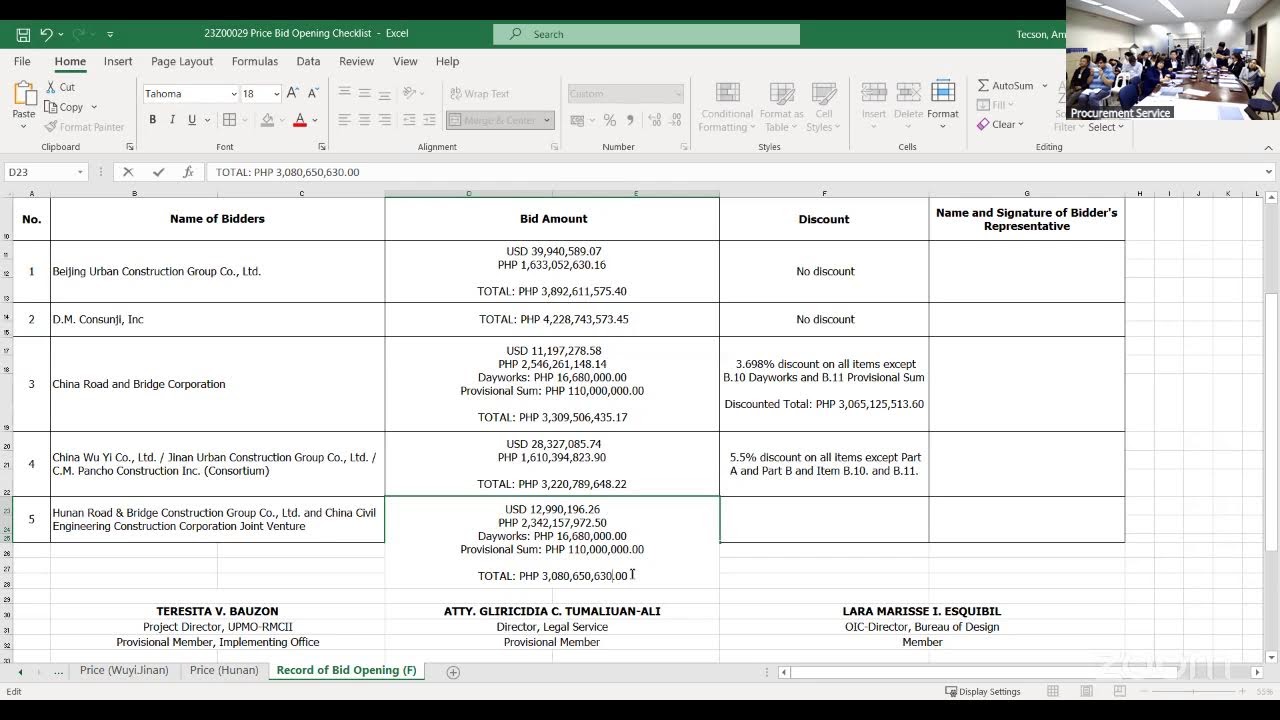Open the Insert Function dialog
1280x720 pixels.
[187, 172]
